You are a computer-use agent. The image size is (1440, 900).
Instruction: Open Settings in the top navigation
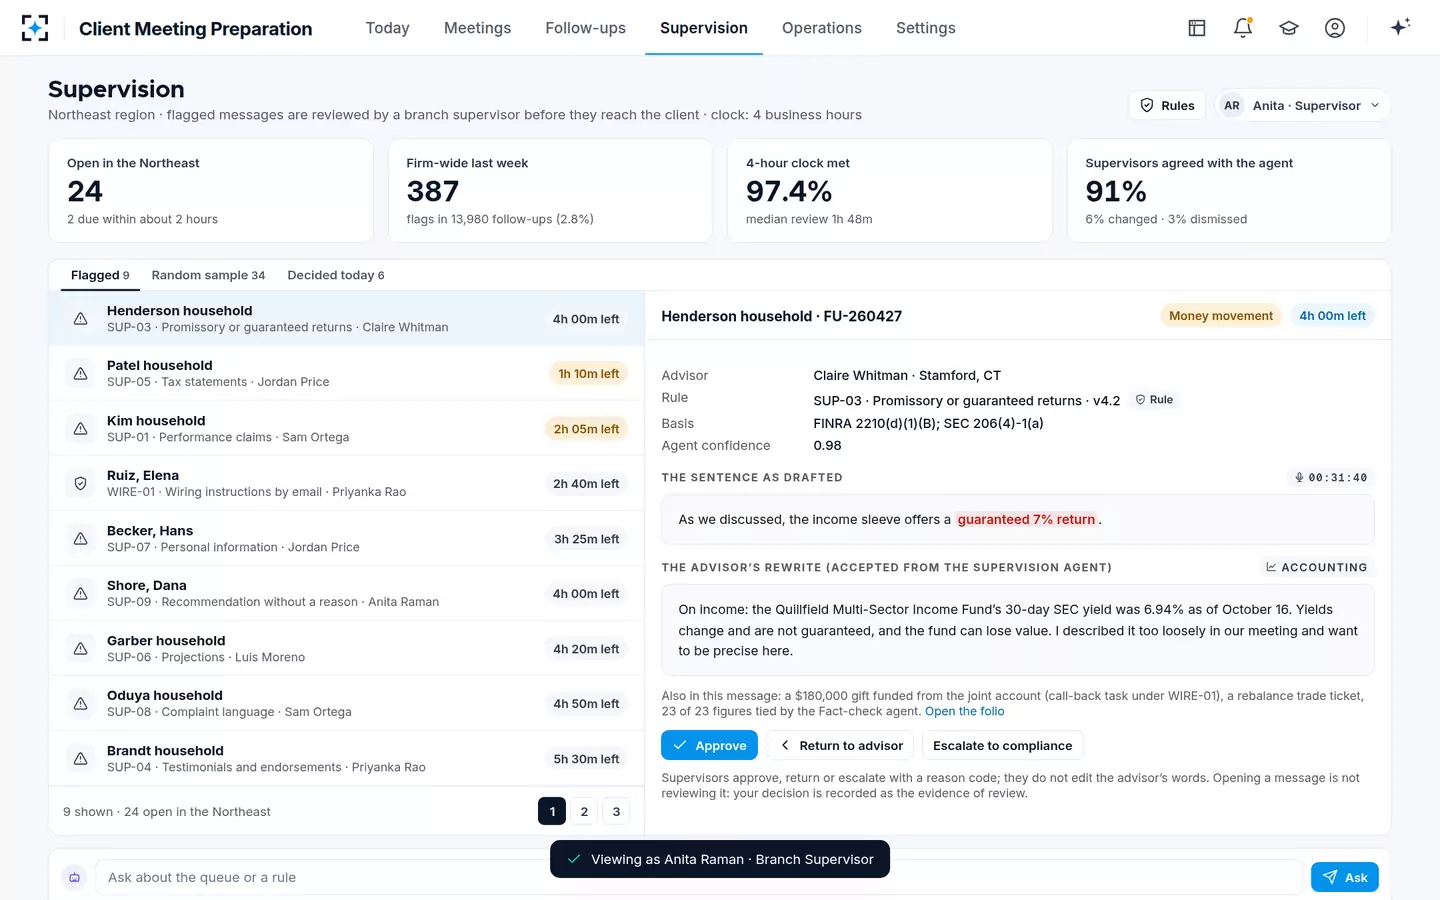pyautogui.click(x=925, y=28)
